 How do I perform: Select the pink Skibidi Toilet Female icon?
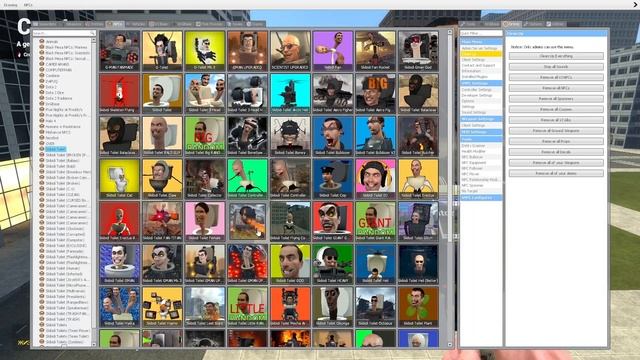(x=205, y=221)
